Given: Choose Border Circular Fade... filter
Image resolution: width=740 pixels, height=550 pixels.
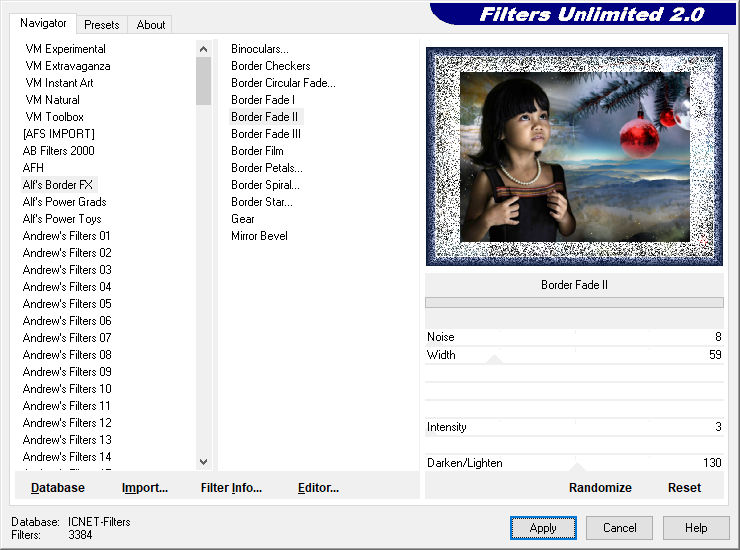Looking at the screenshot, I should pyautogui.click(x=284, y=83).
